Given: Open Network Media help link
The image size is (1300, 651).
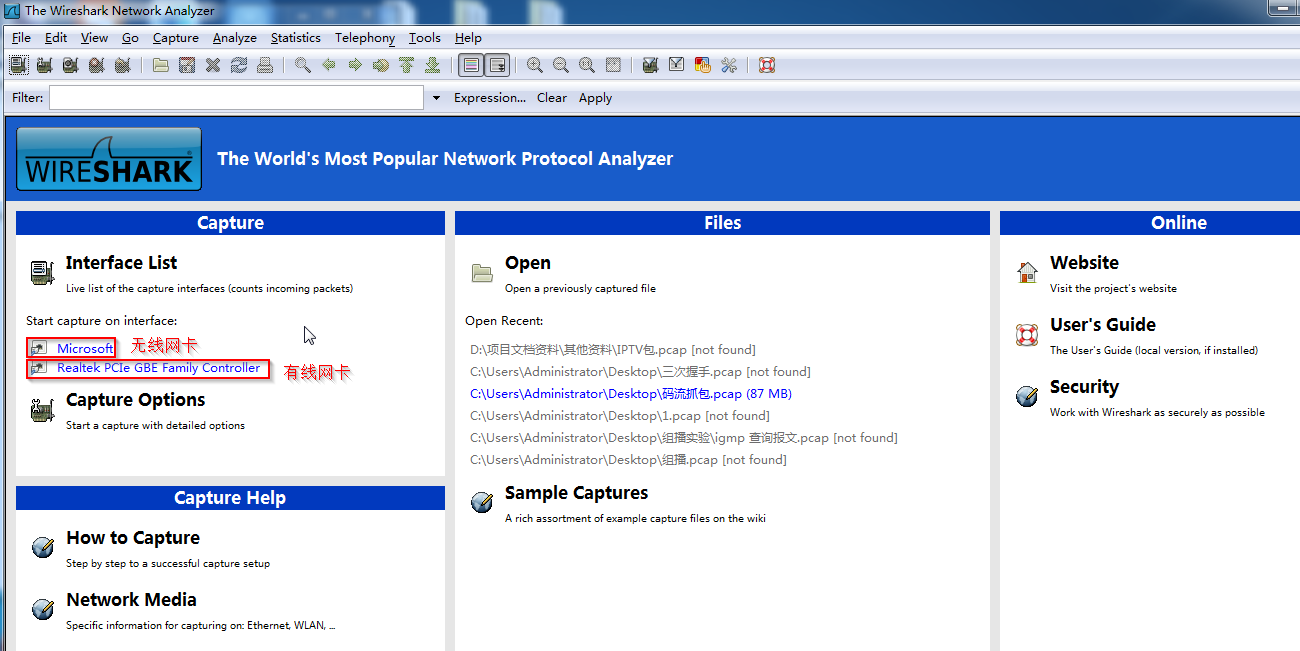Looking at the screenshot, I should (131, 600).
